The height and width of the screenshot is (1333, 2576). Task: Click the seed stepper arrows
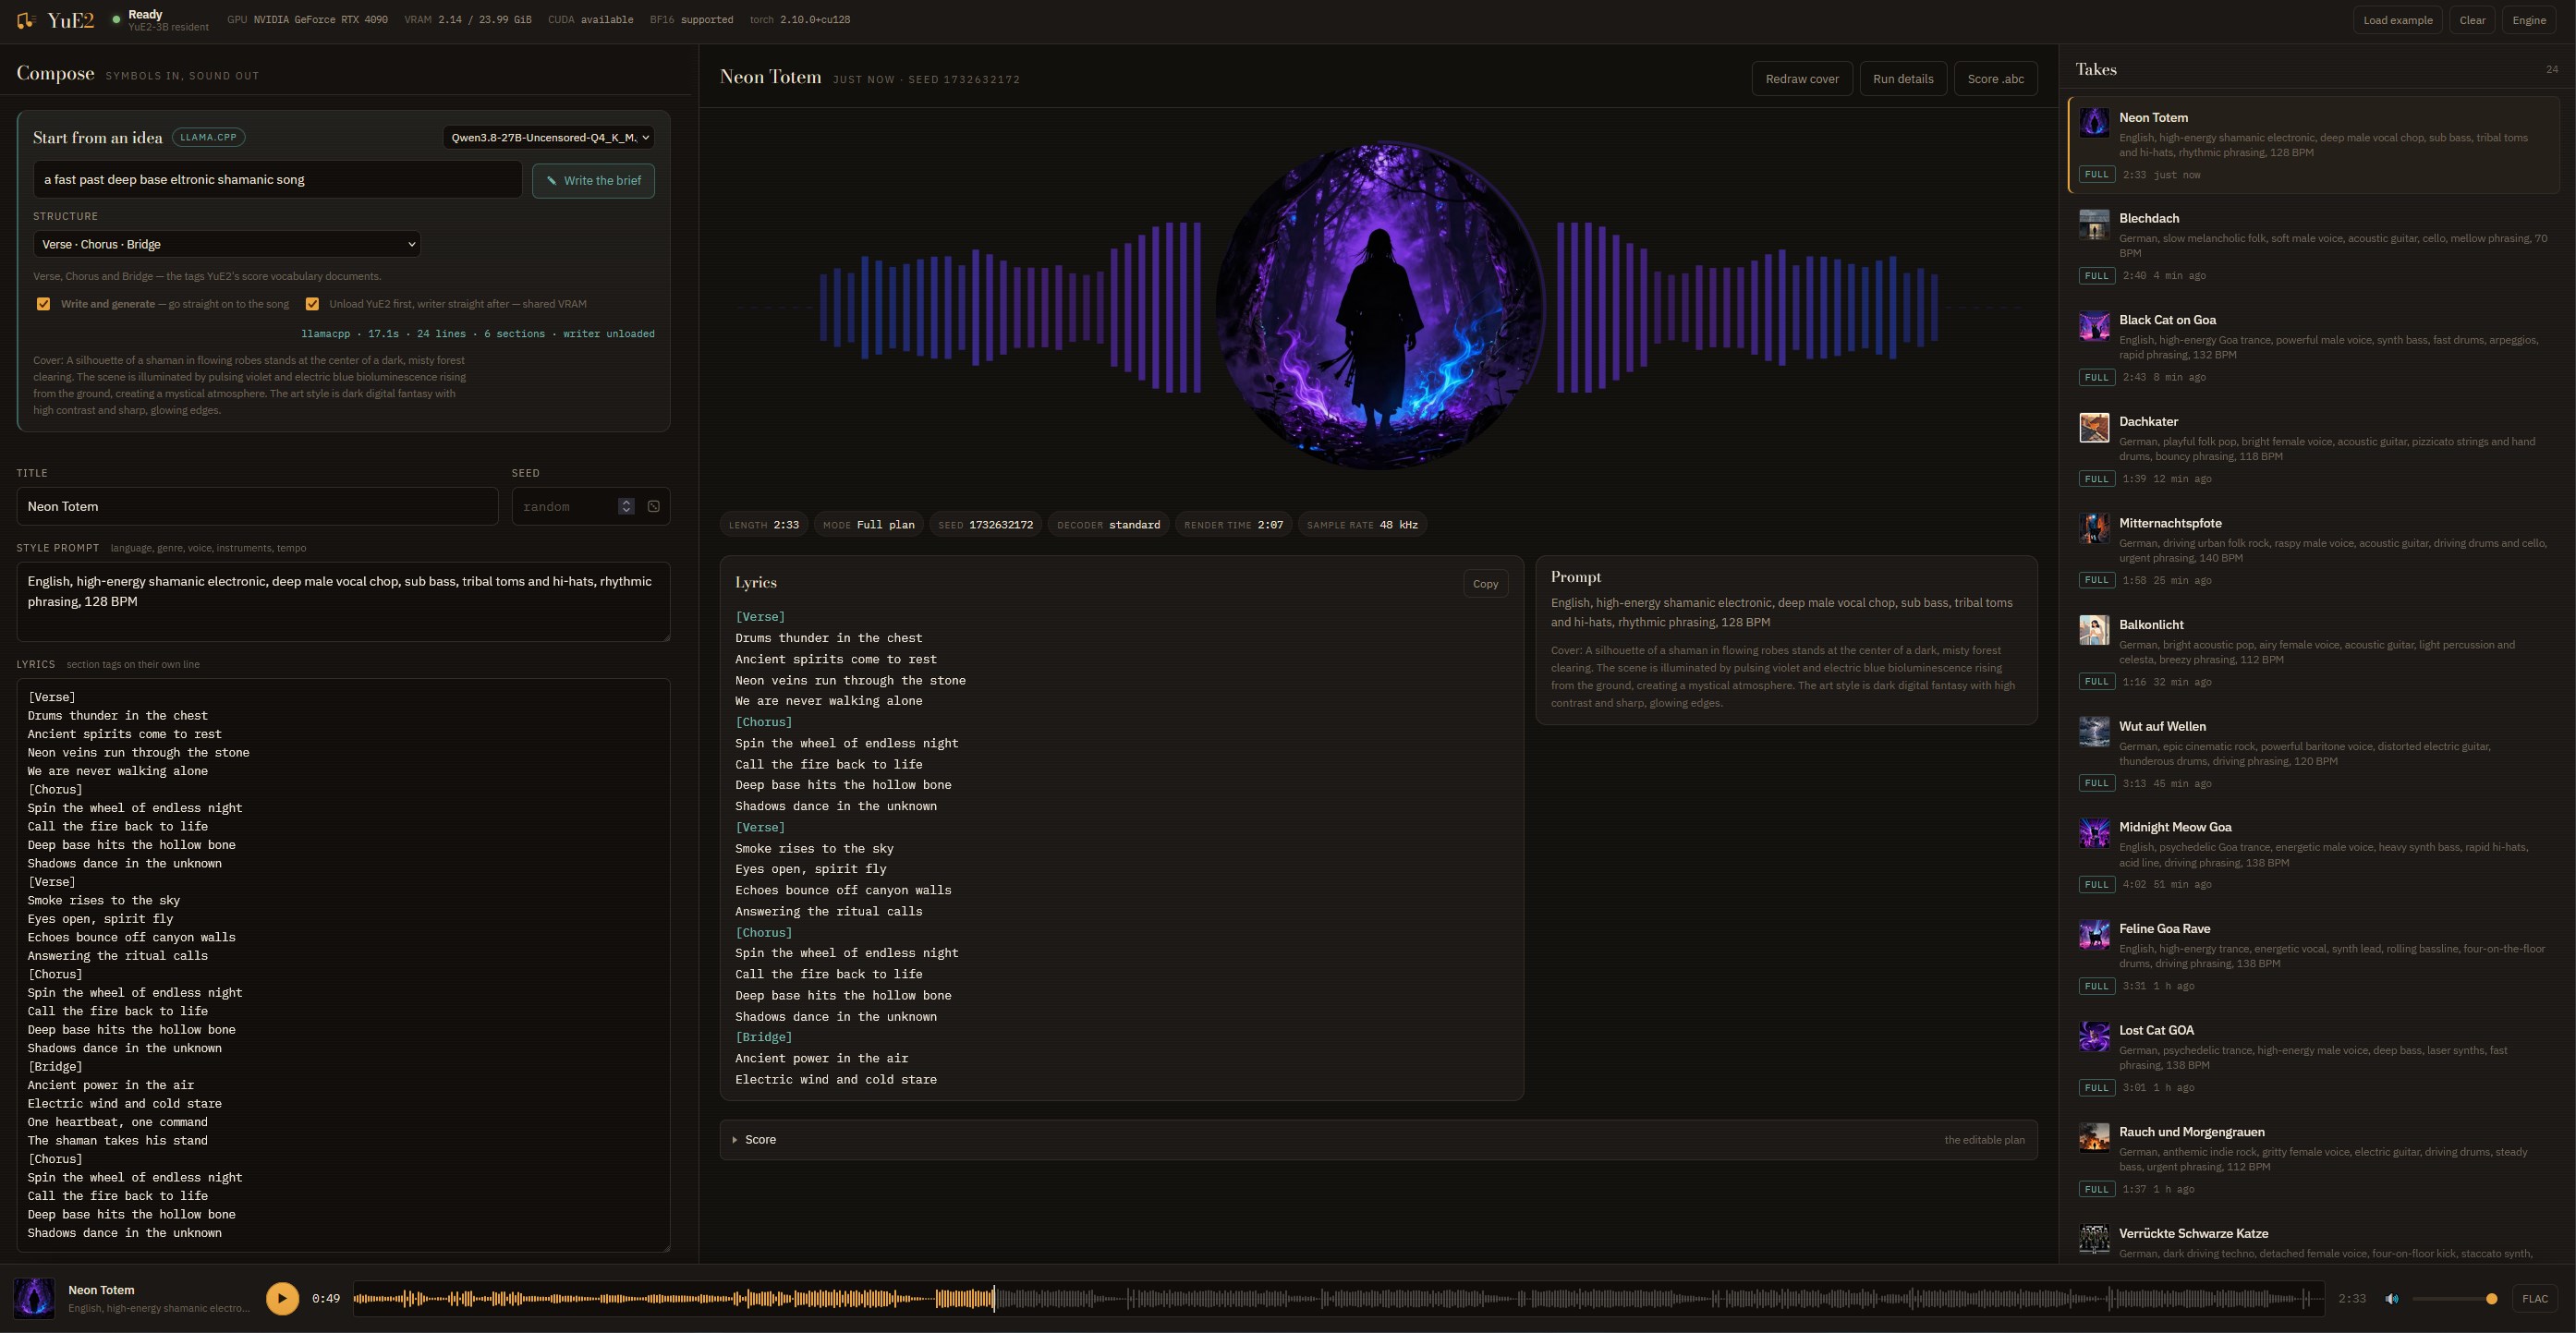(626, 506)
